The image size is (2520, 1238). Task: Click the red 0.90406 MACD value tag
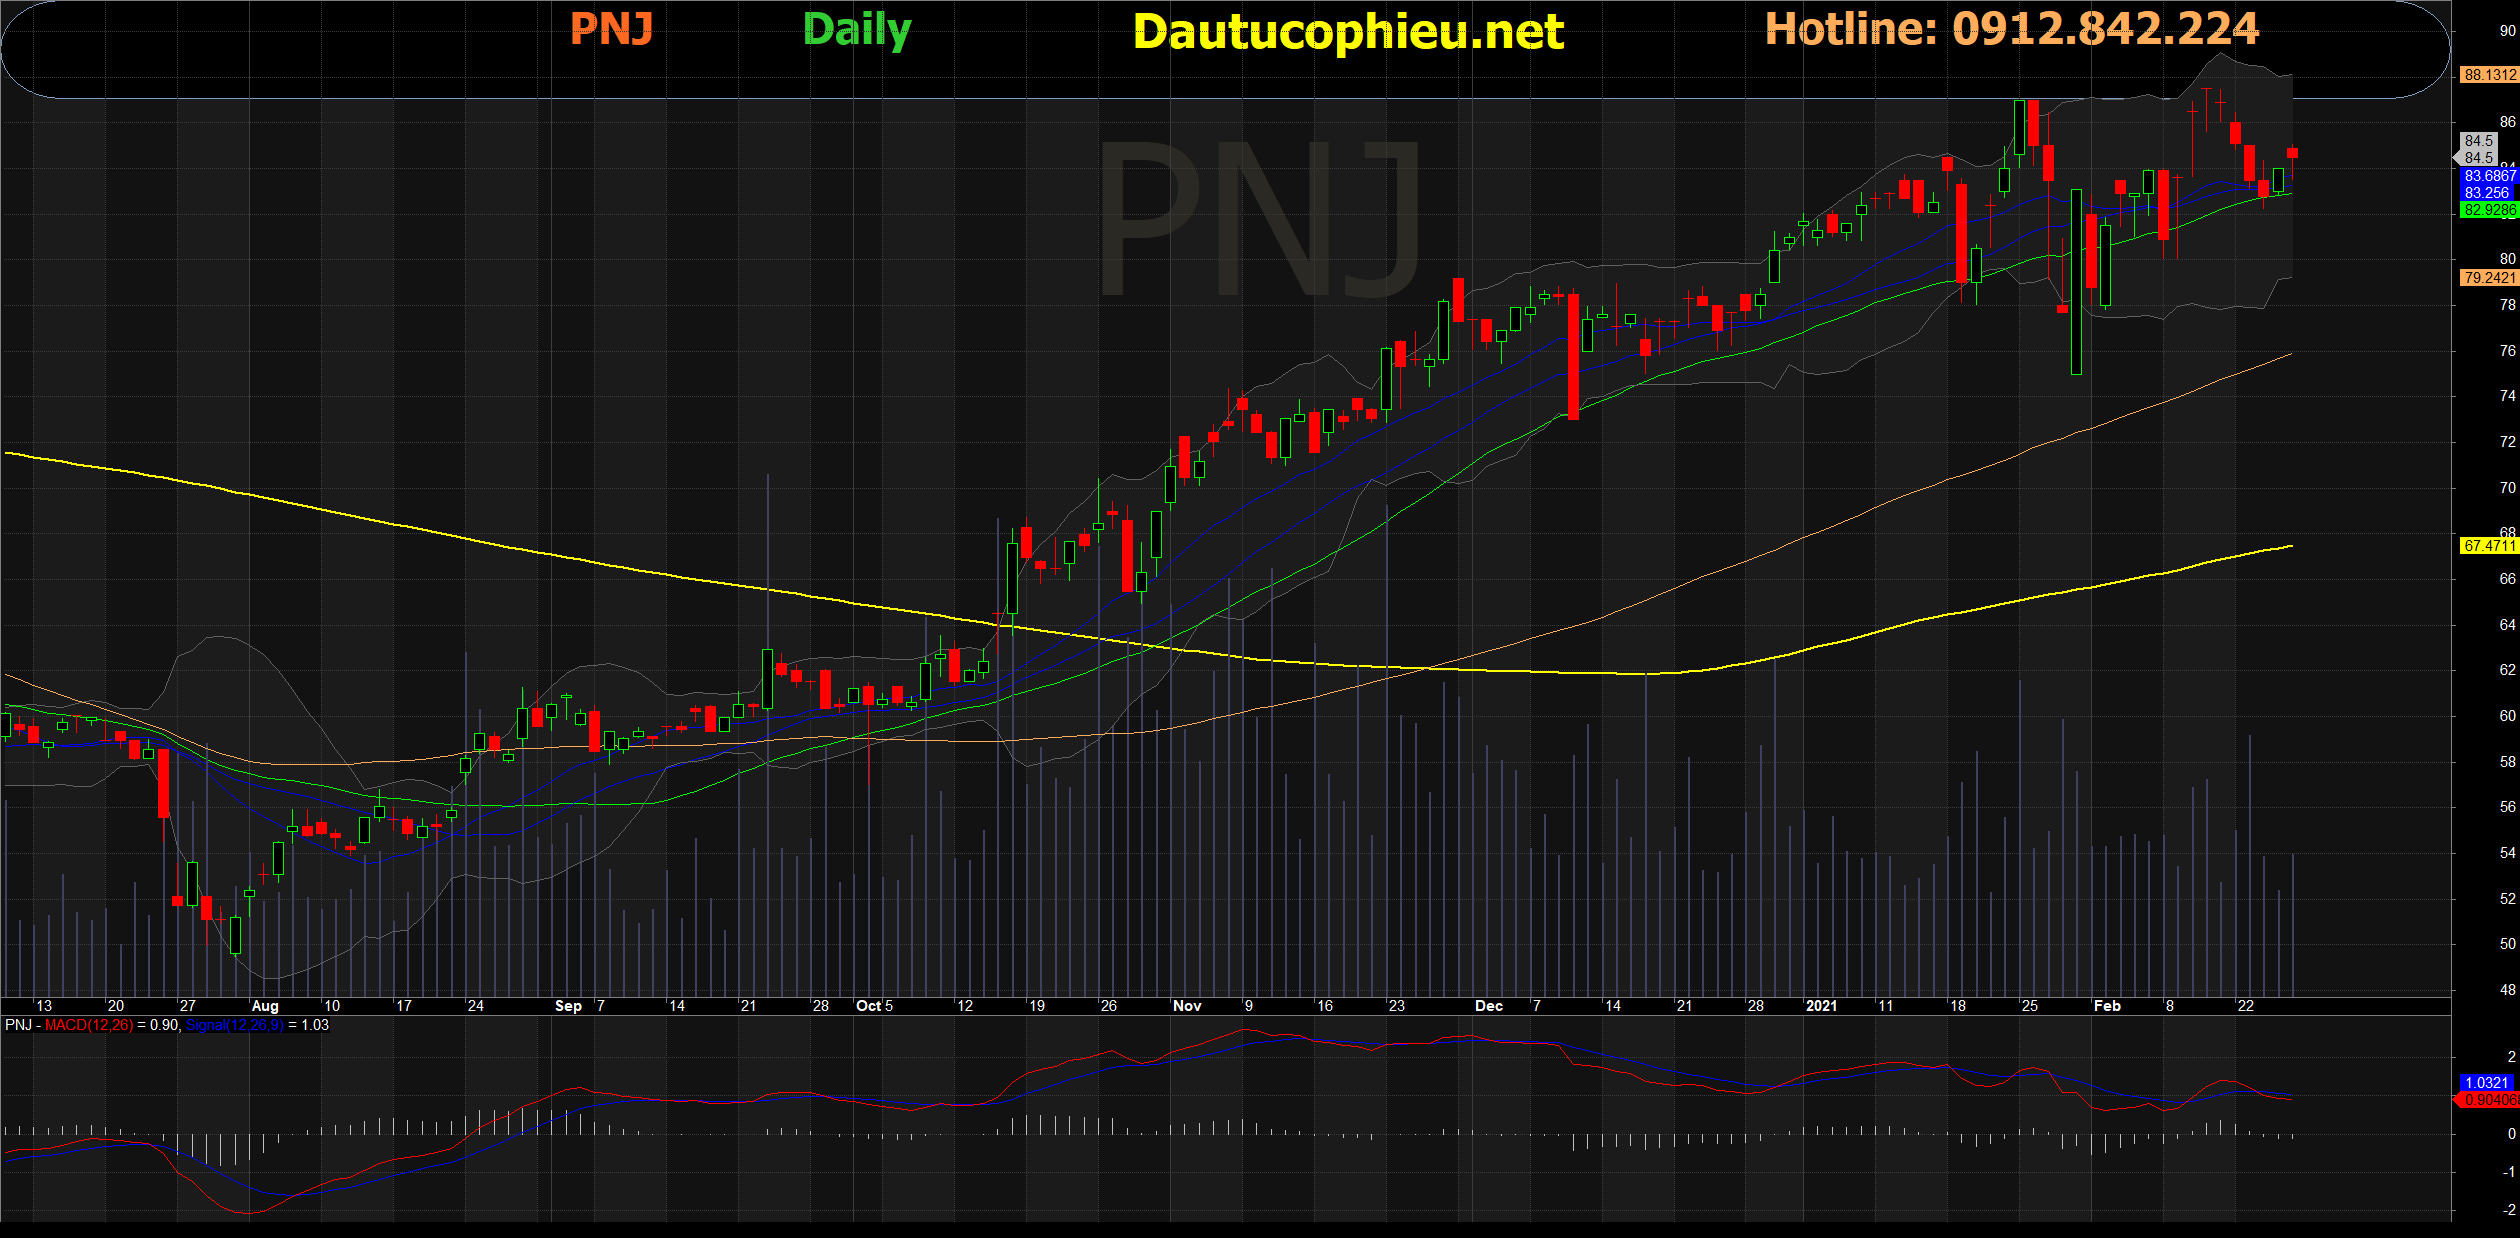(2489, 1100)
